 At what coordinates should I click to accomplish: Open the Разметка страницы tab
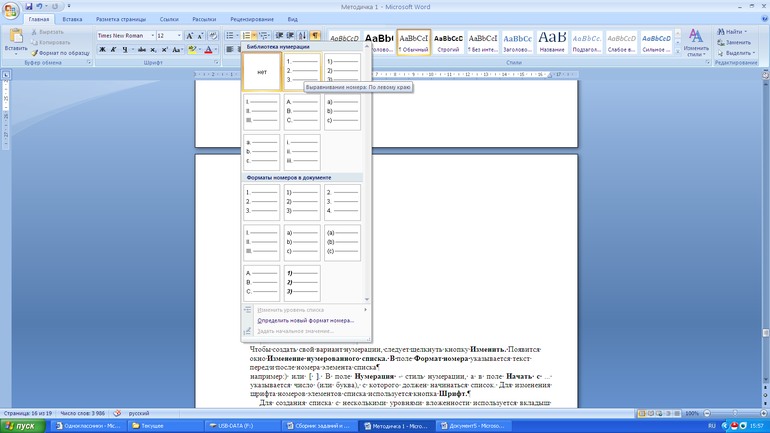(121, 19)
